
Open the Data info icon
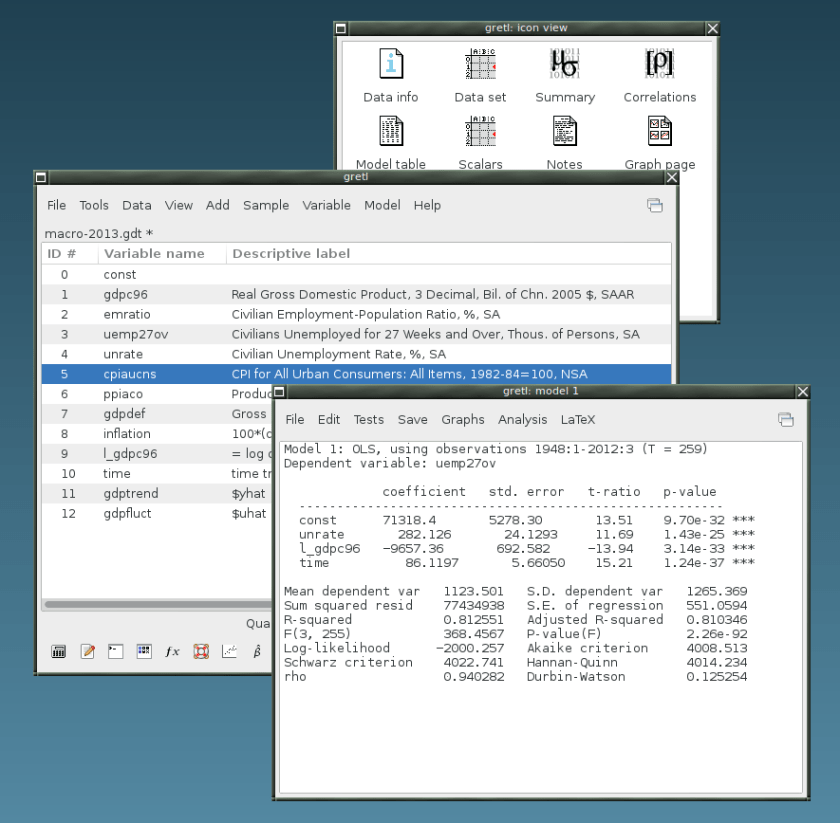point(390,64)
